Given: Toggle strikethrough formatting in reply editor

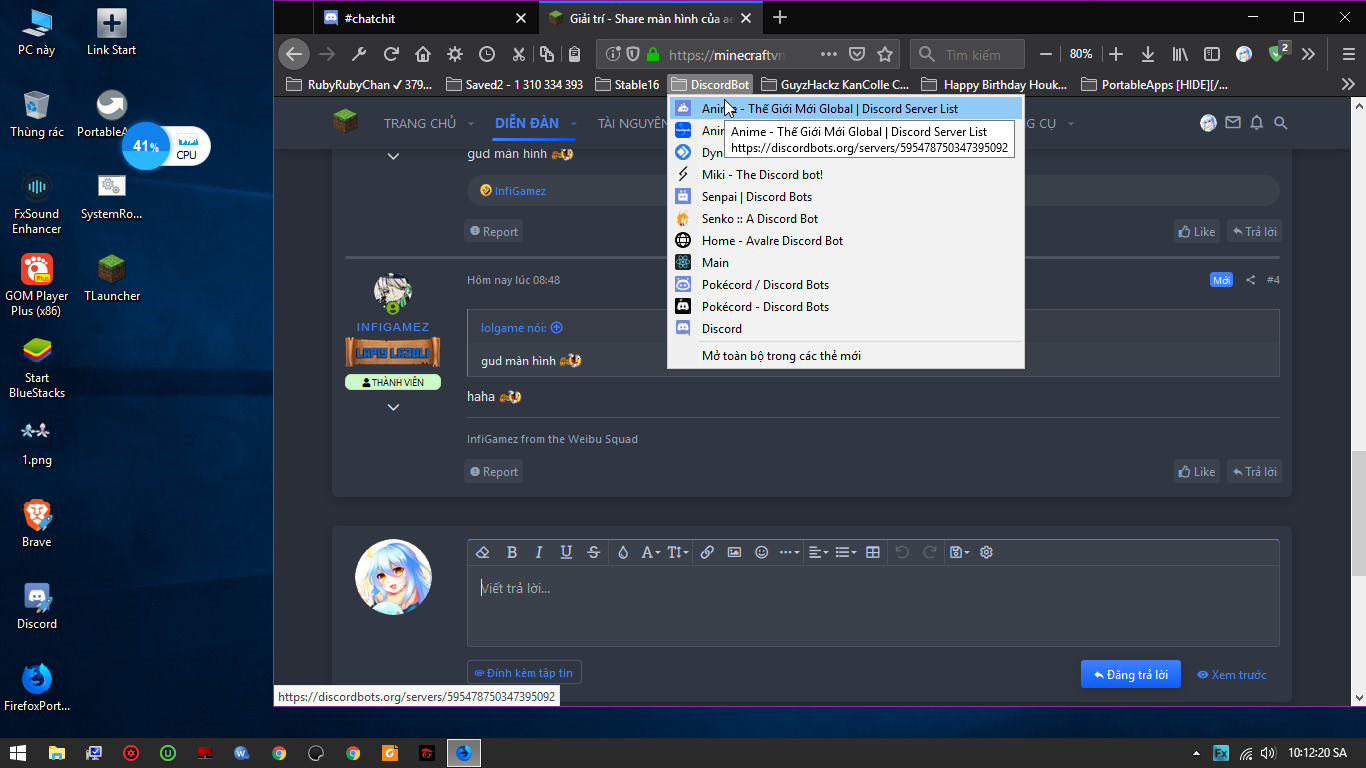Looking at the screenshot, I should click(594, 552).
